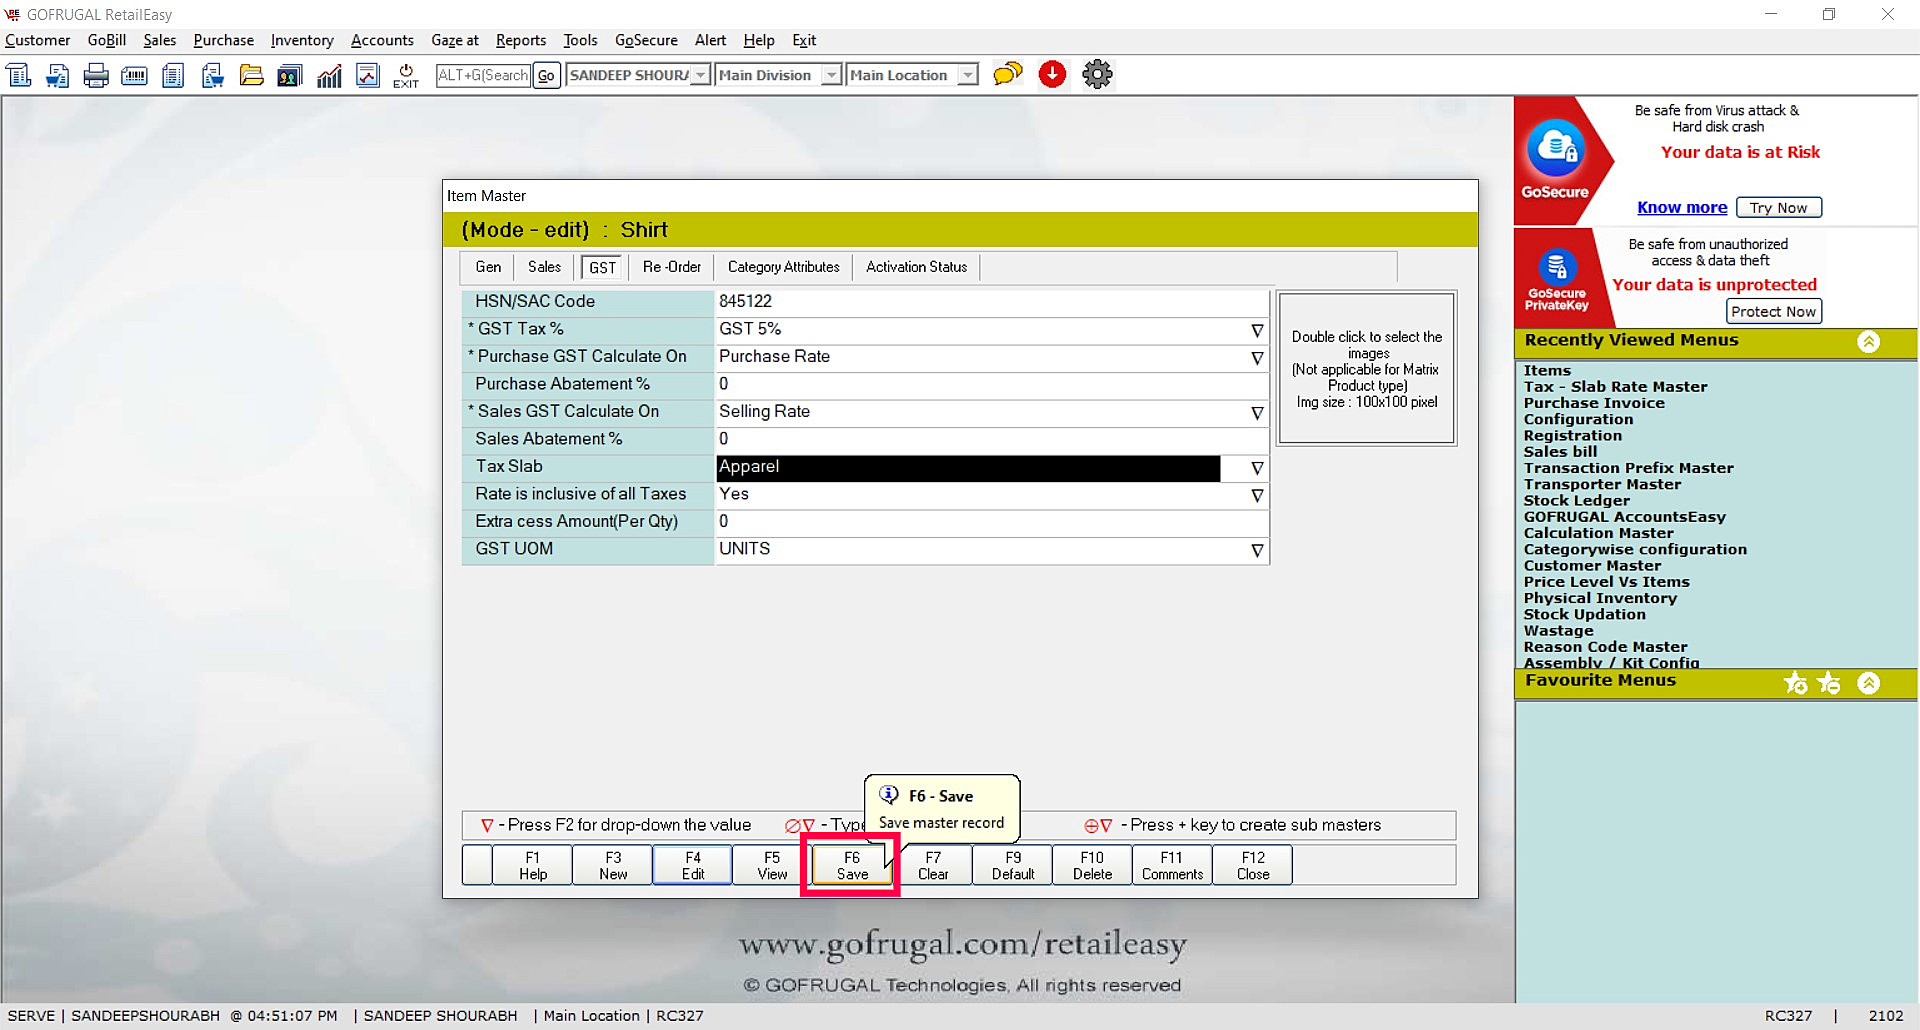Screen dimensions: 1920x1030
Task: Click the Protect Now button
Action: pyautogui.click(x=1773, y=311)
